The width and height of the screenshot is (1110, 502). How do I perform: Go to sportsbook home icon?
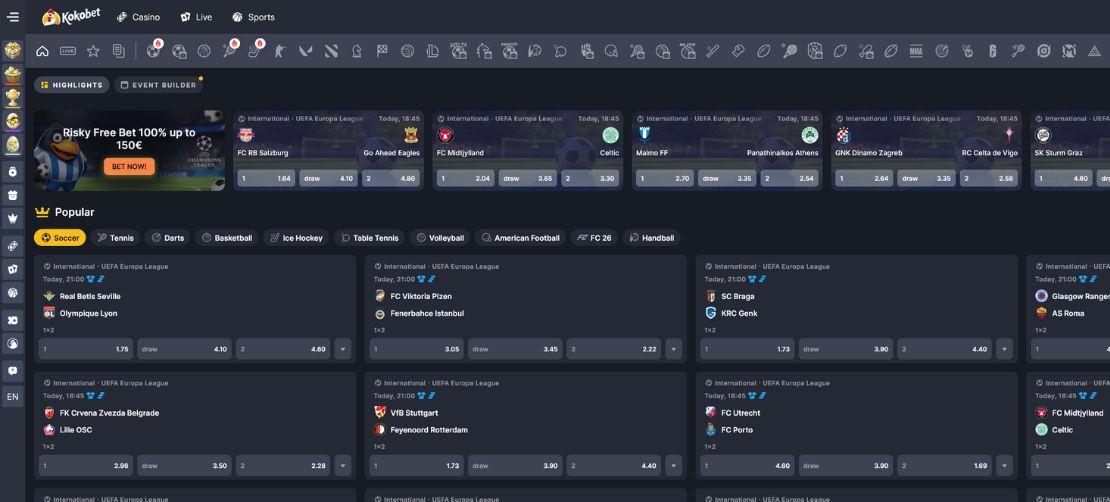tap(42, 51)
